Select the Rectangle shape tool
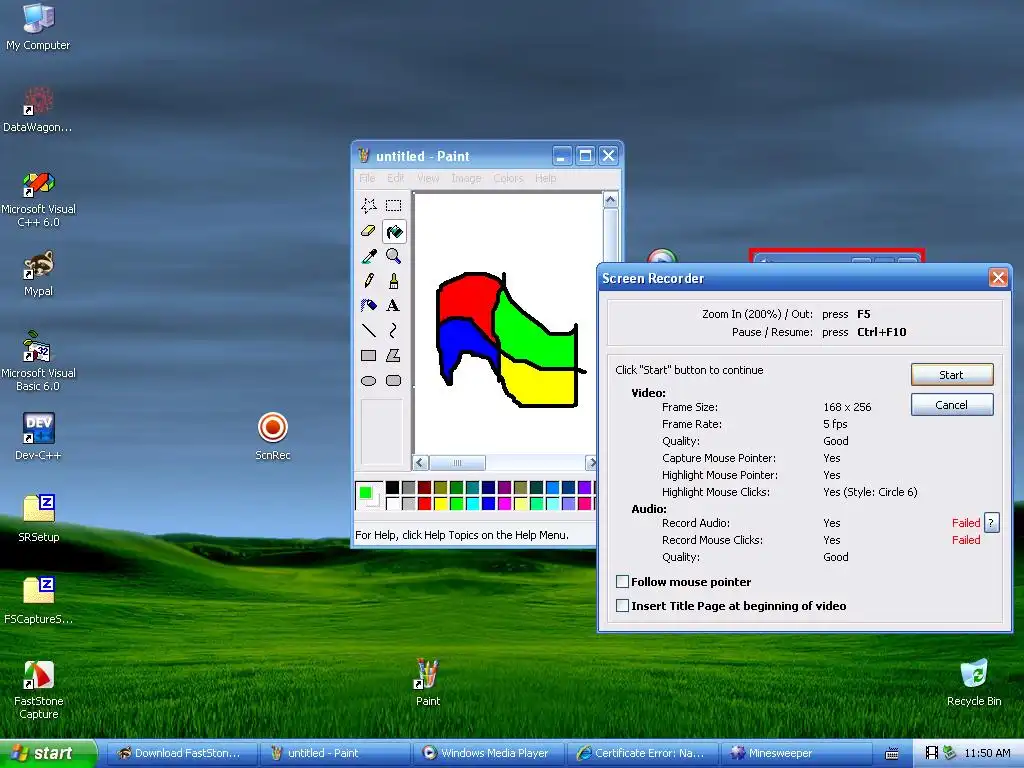Viewport: 1024px width, 768px height. coord(368,356)
